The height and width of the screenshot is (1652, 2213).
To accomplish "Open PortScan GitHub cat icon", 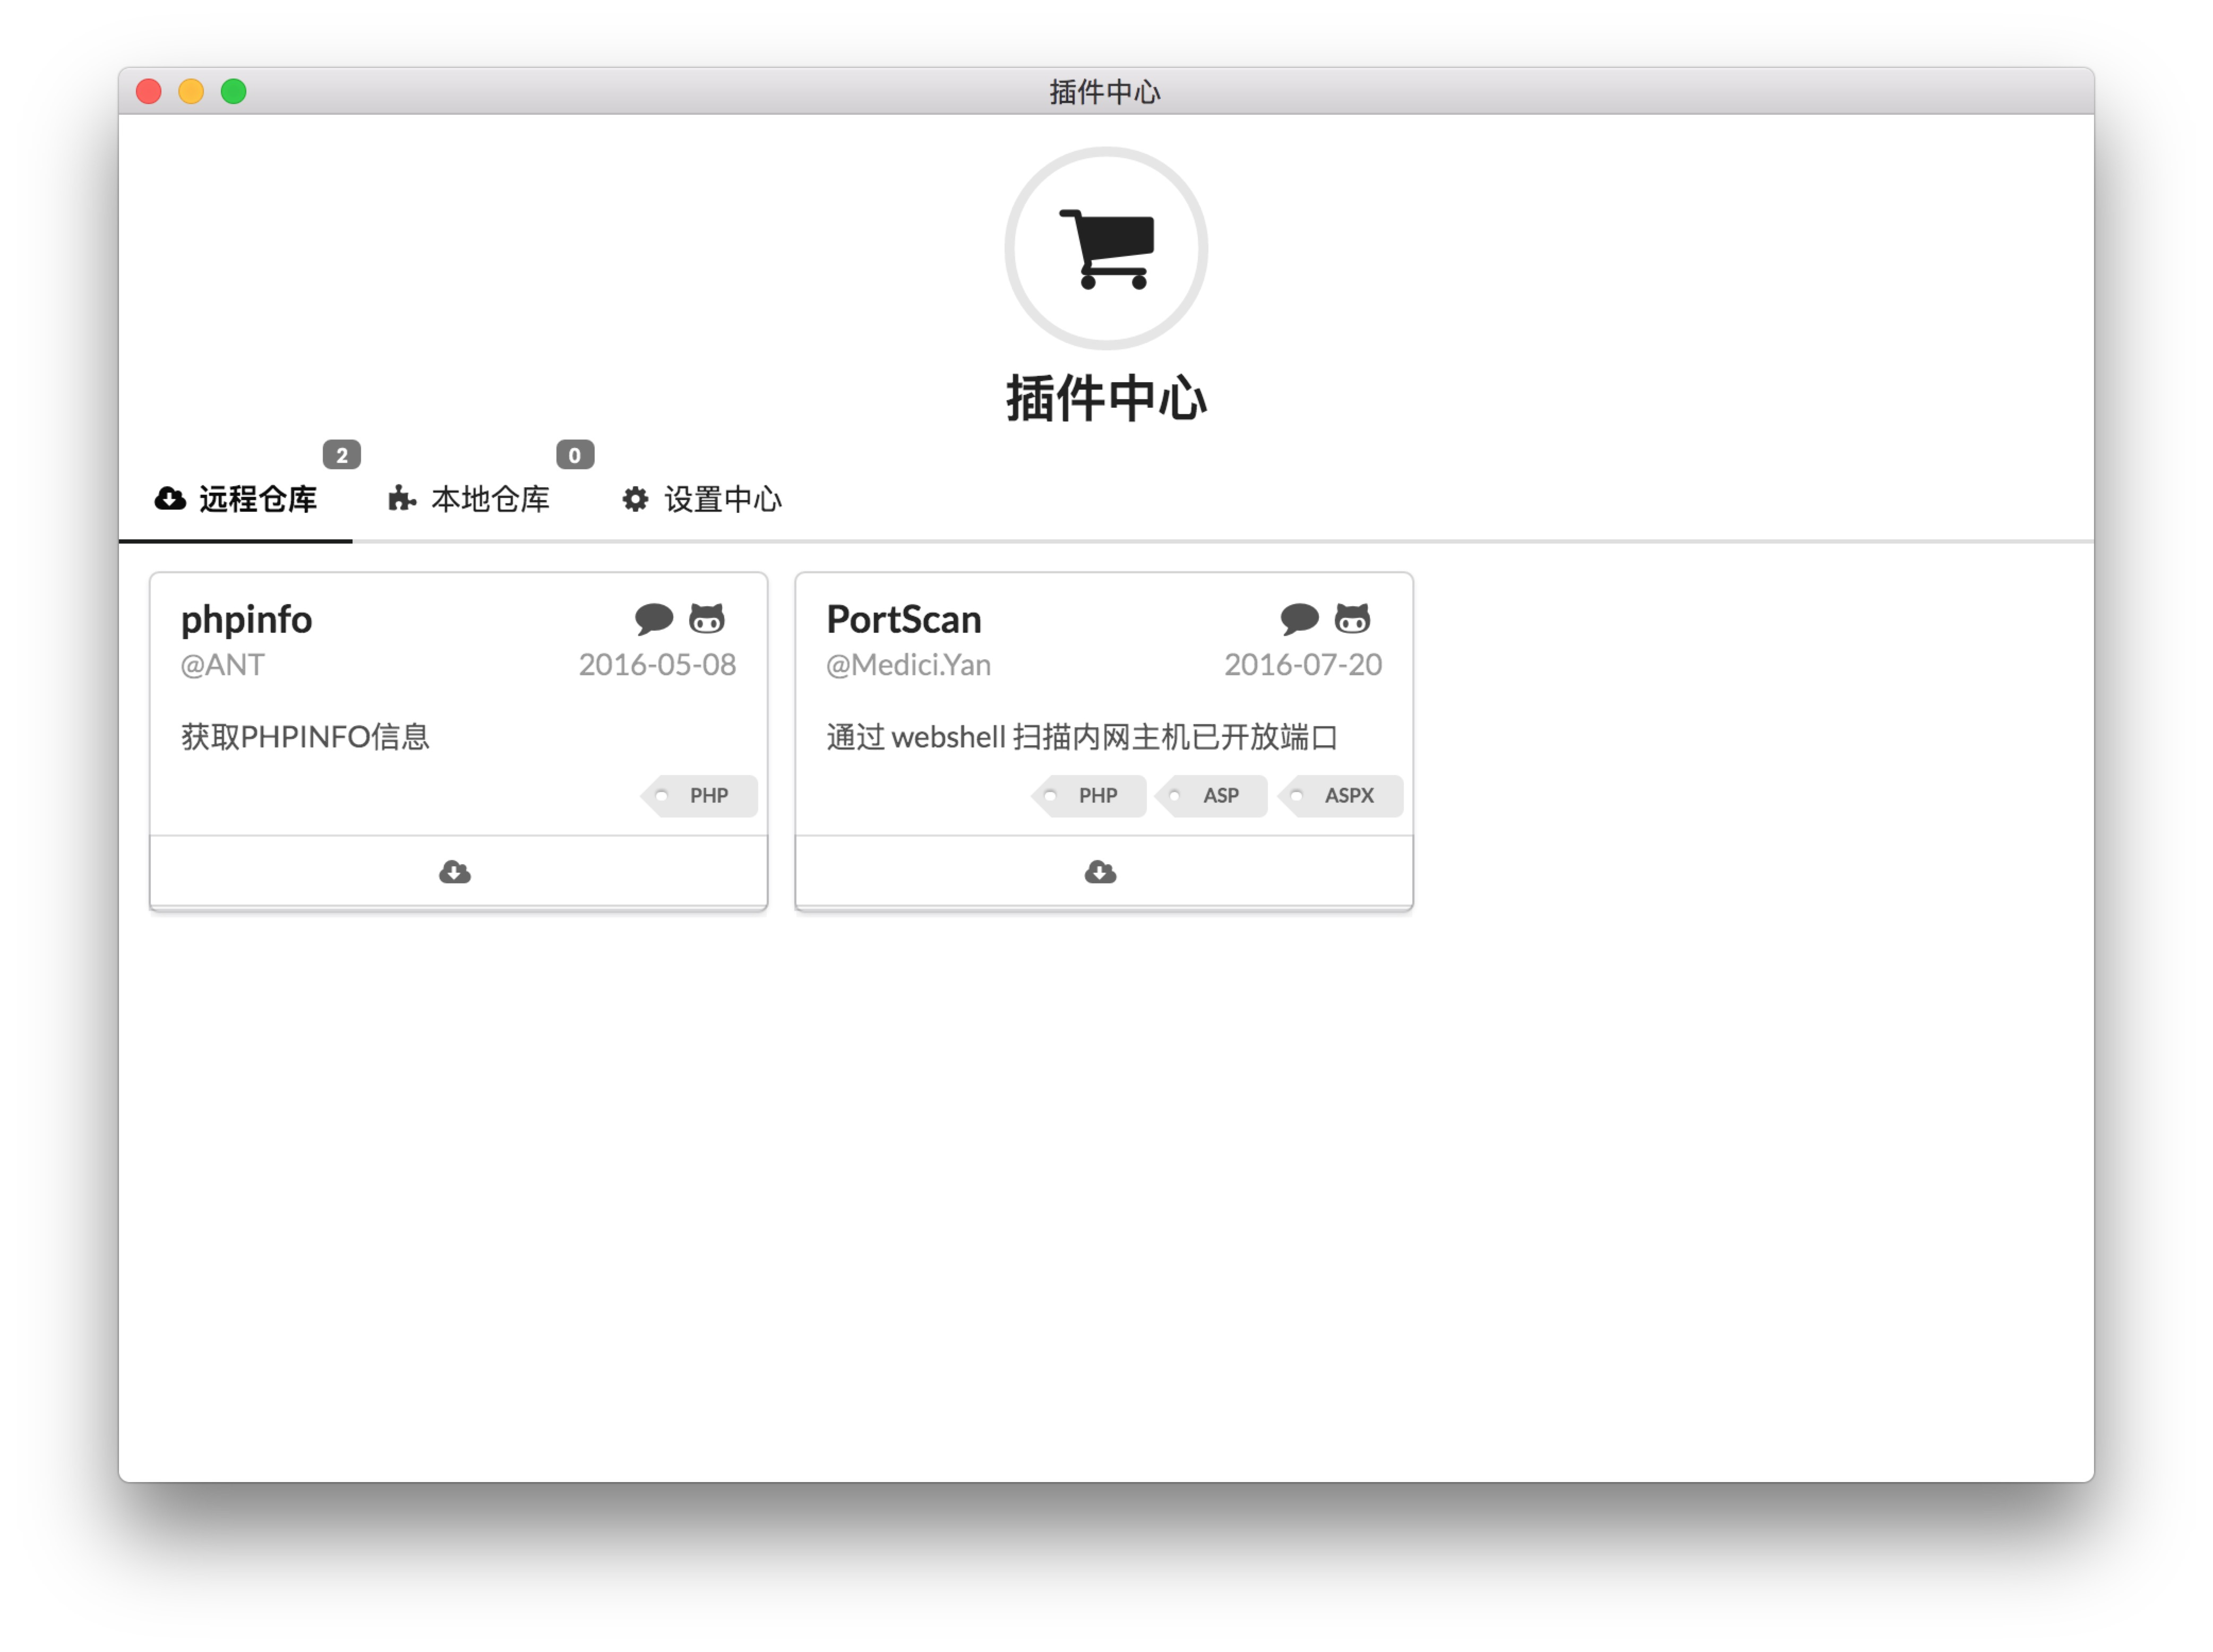I will coord(1352,618).
